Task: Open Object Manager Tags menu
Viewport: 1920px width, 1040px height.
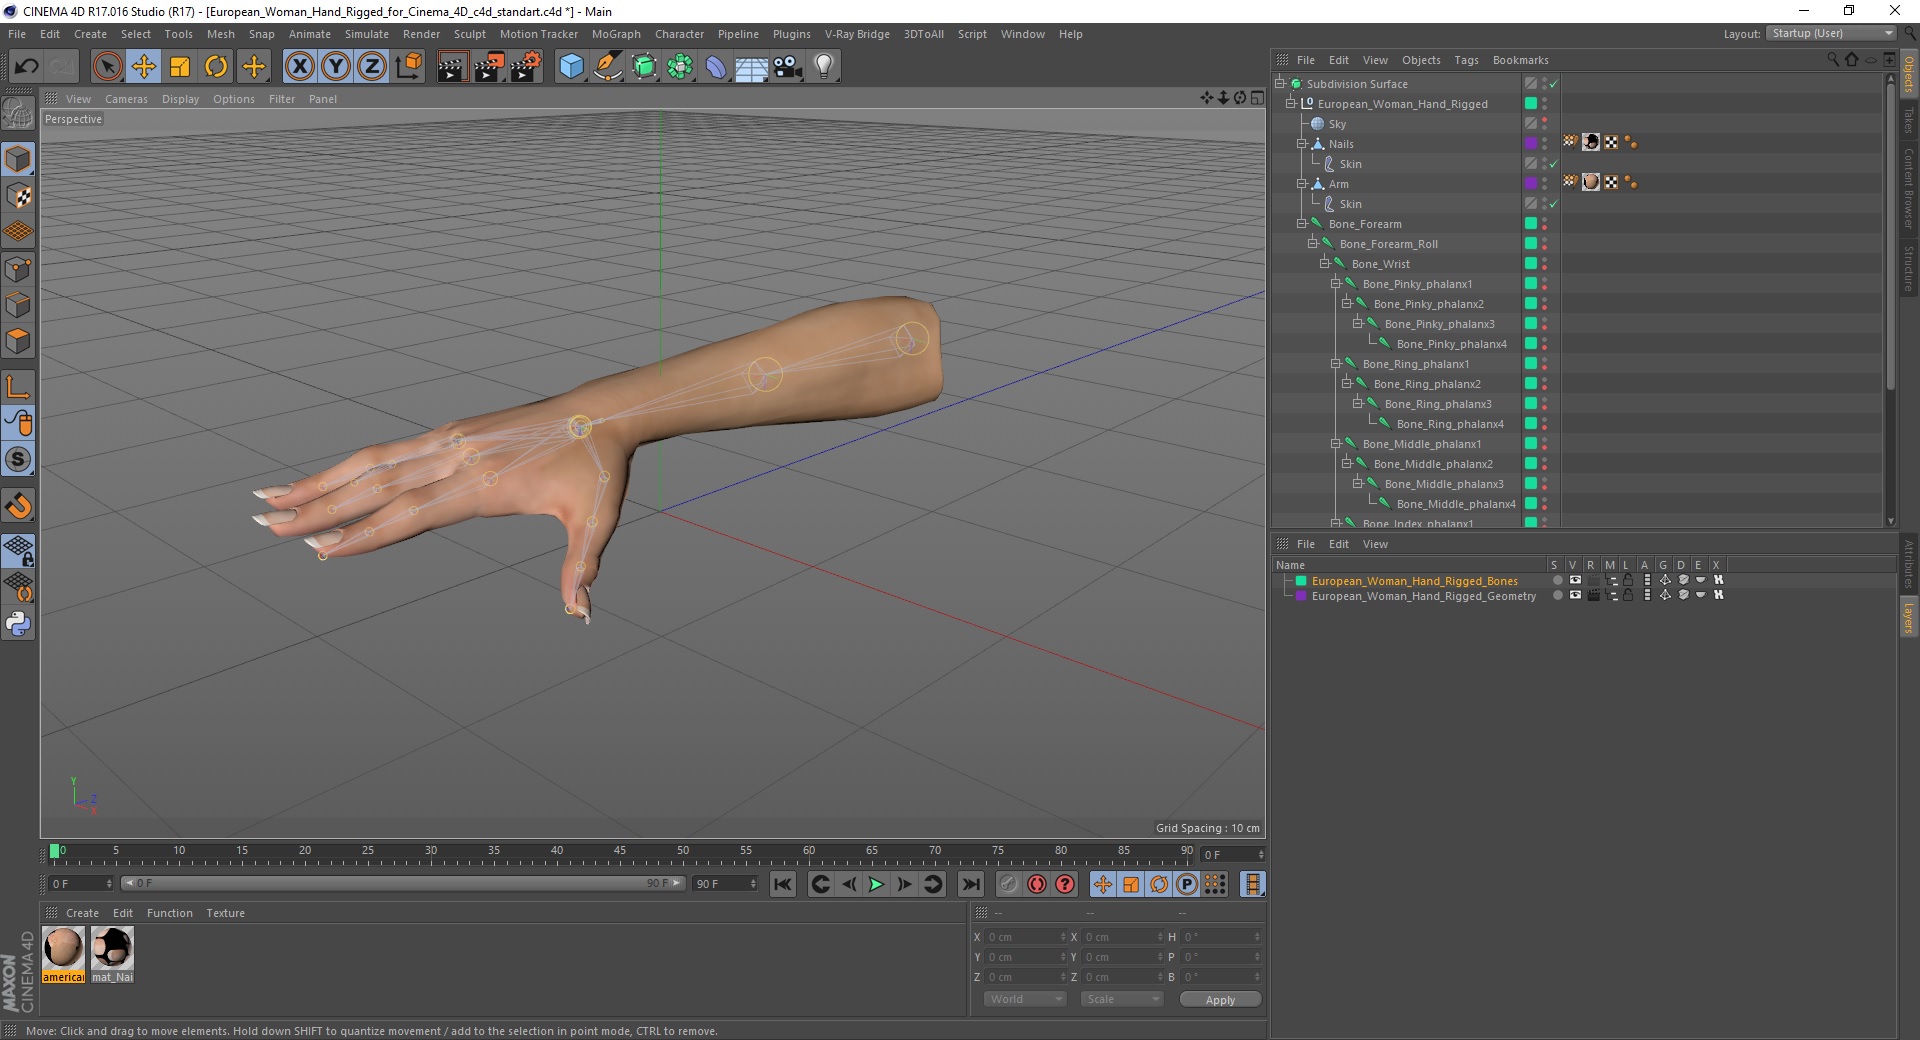Action: pos(1466,60)
